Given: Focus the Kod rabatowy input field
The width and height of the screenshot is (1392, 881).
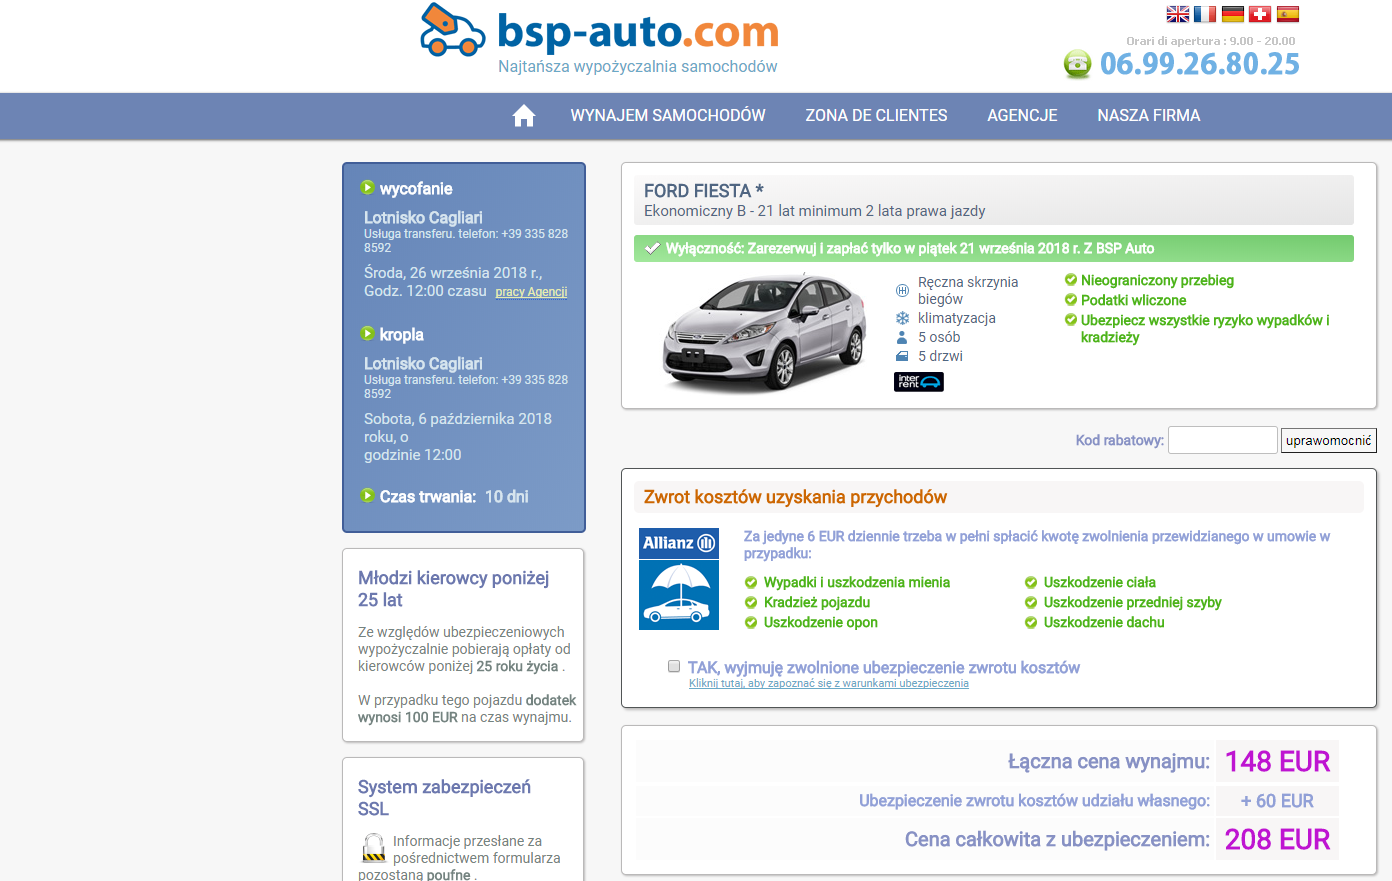Looking at the screenshot, I should pyautogui.click(x=1223, y=440).
